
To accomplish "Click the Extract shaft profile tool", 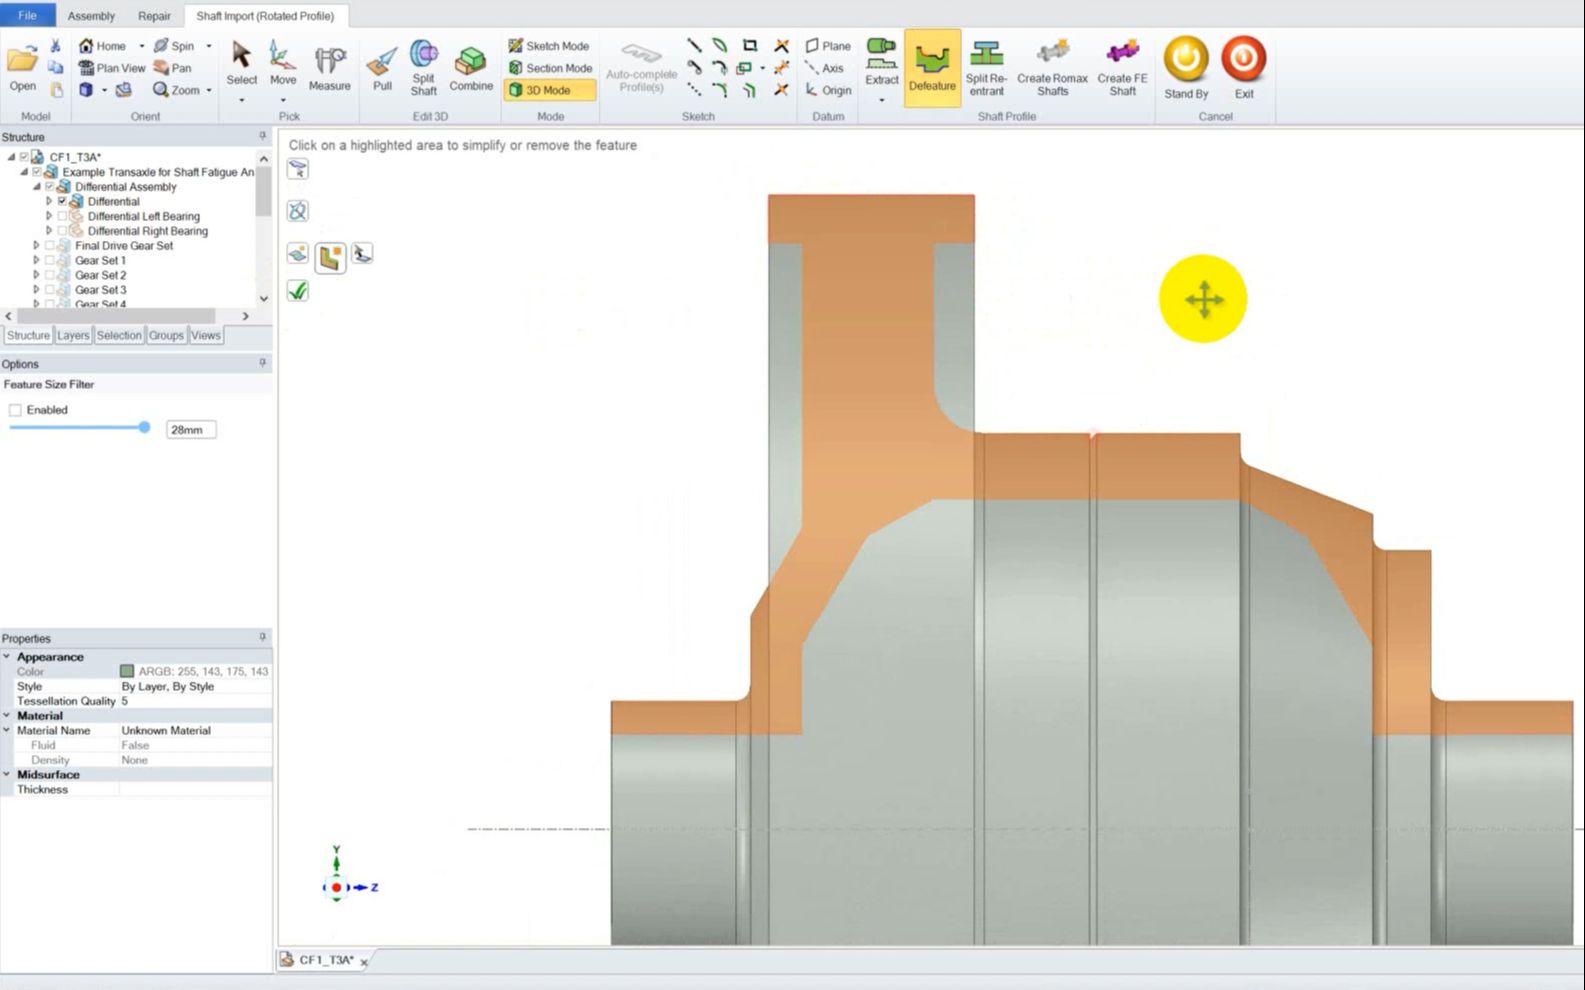I will pos(881,62).
